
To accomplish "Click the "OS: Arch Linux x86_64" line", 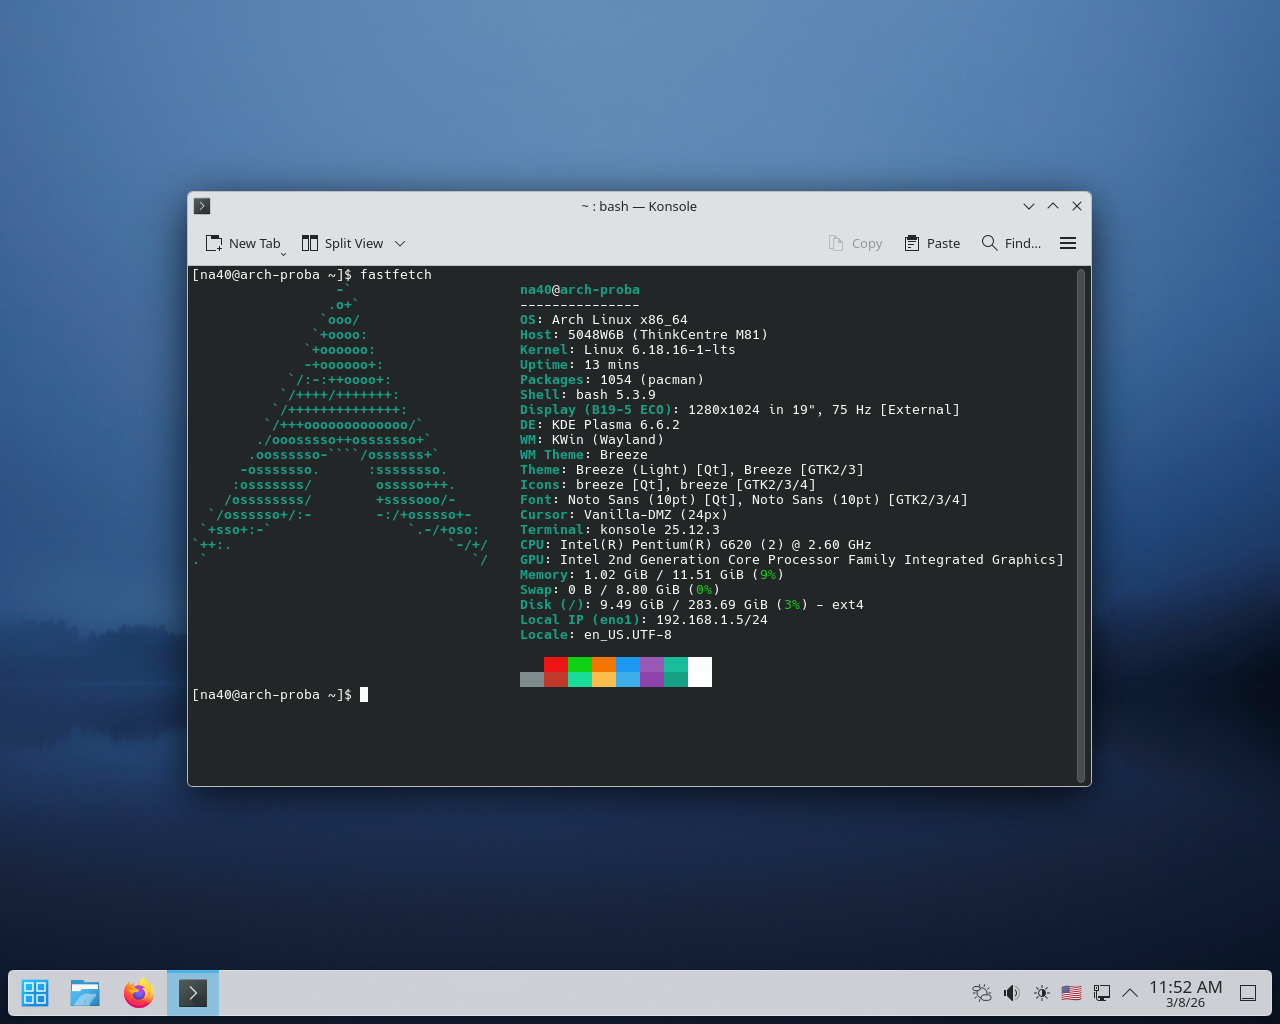I will tap(604, 320).
